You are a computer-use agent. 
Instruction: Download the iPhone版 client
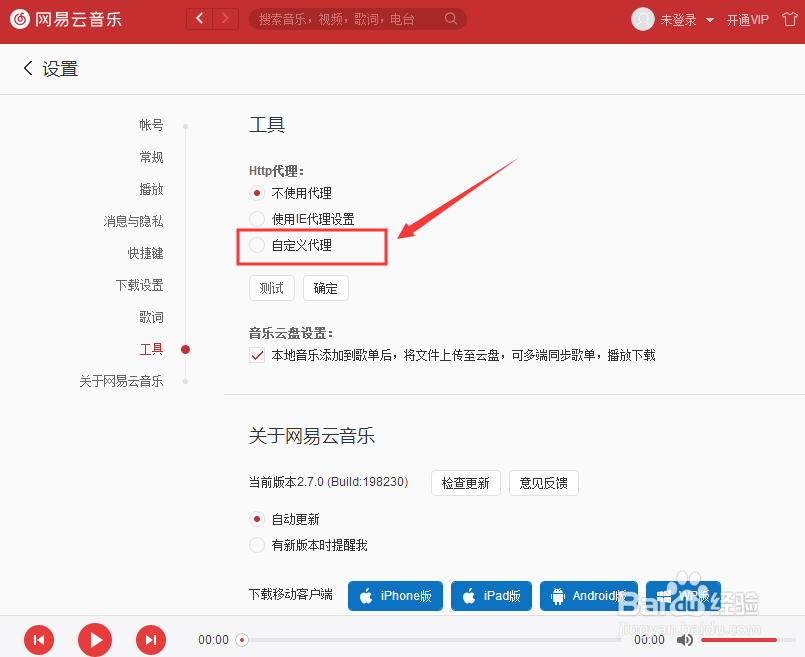(395, 596)
